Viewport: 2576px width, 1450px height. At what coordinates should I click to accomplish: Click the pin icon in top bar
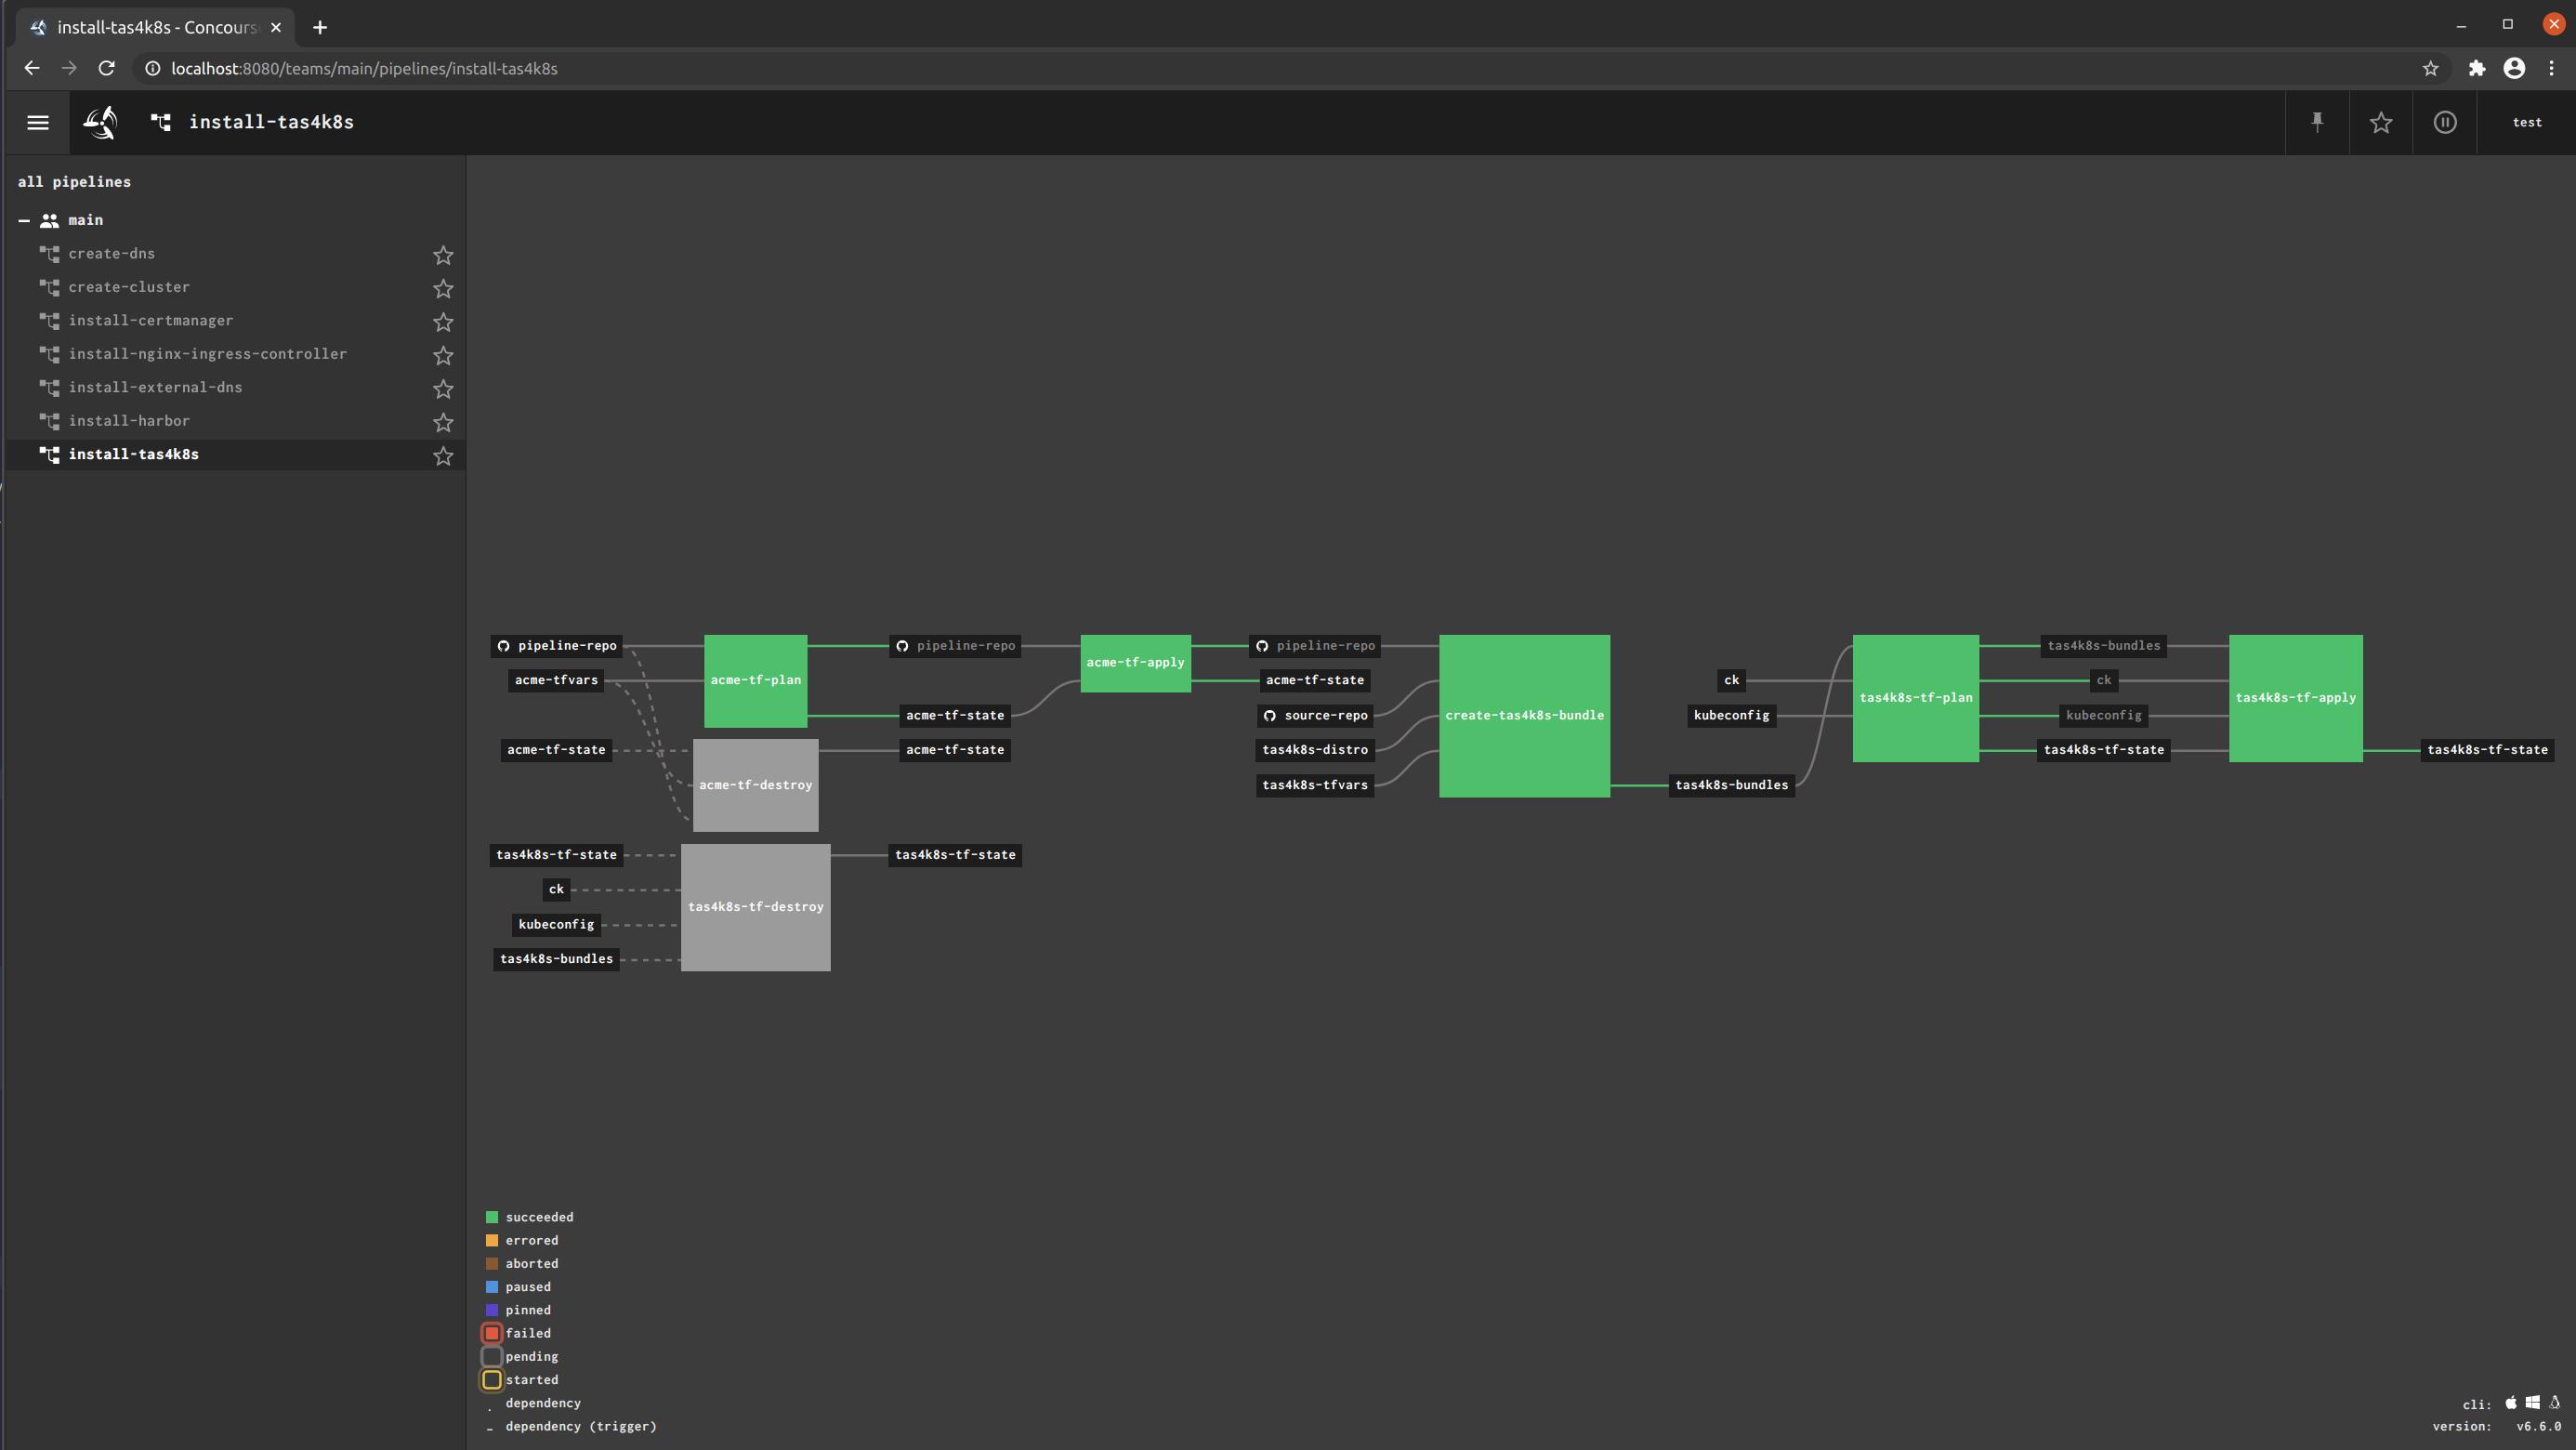(x=2317, y=122)
